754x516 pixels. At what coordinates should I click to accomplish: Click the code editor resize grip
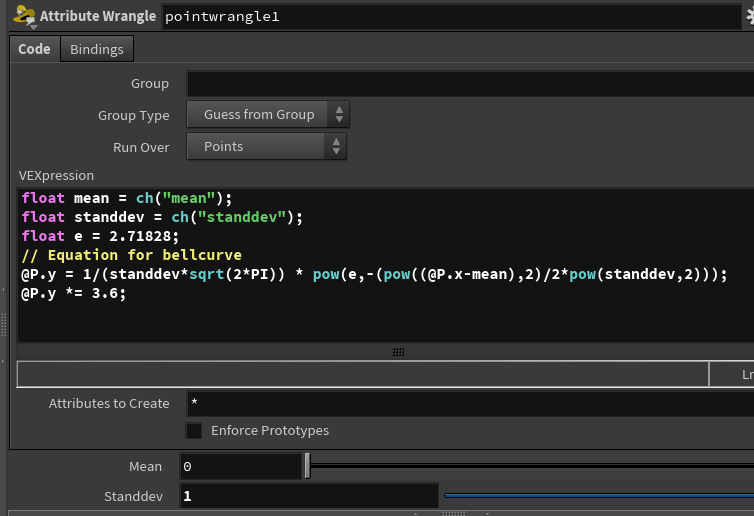tap(398, 352)
